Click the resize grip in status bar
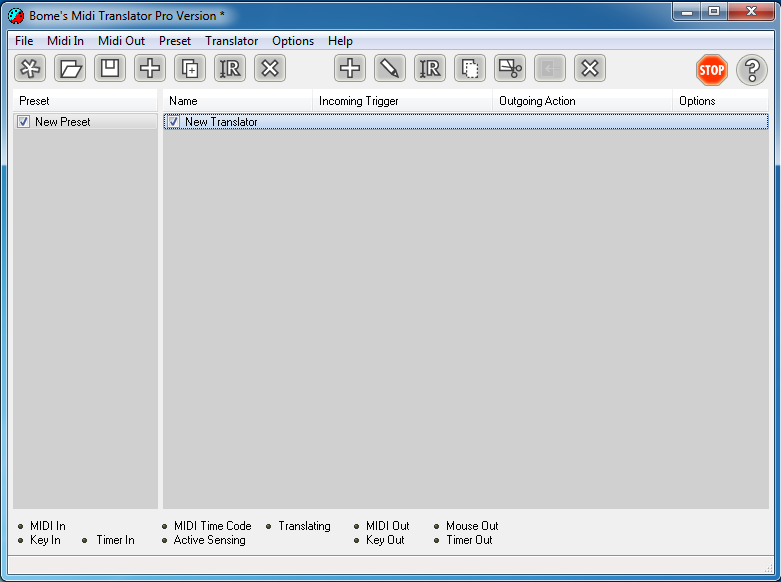This screenshot has height=582, width=781. click(x=769, y=569)
